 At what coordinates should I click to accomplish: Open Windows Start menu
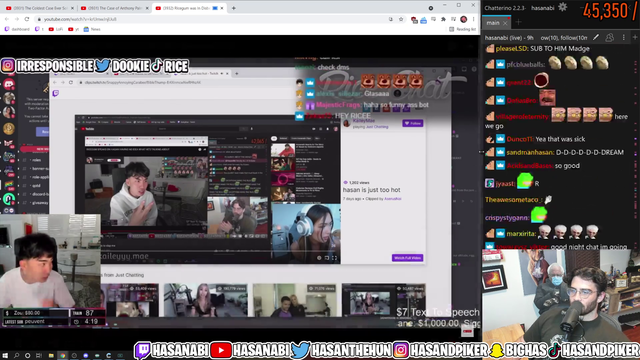(x=5, y=356)
